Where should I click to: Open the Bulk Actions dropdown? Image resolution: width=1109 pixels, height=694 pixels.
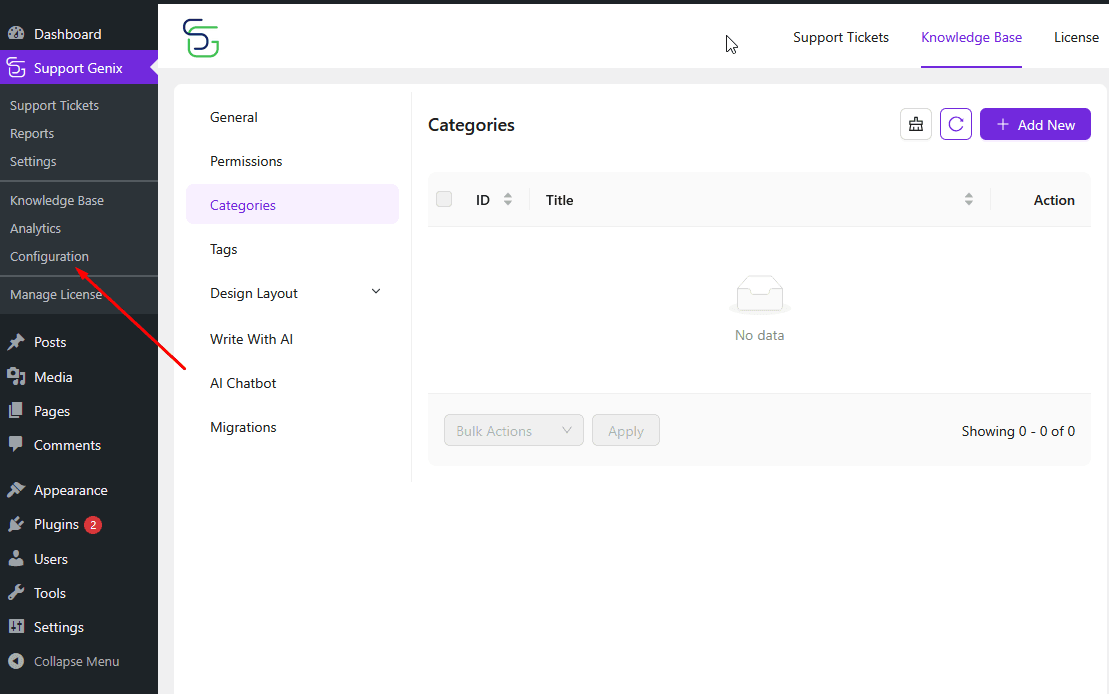coord(513,430)
